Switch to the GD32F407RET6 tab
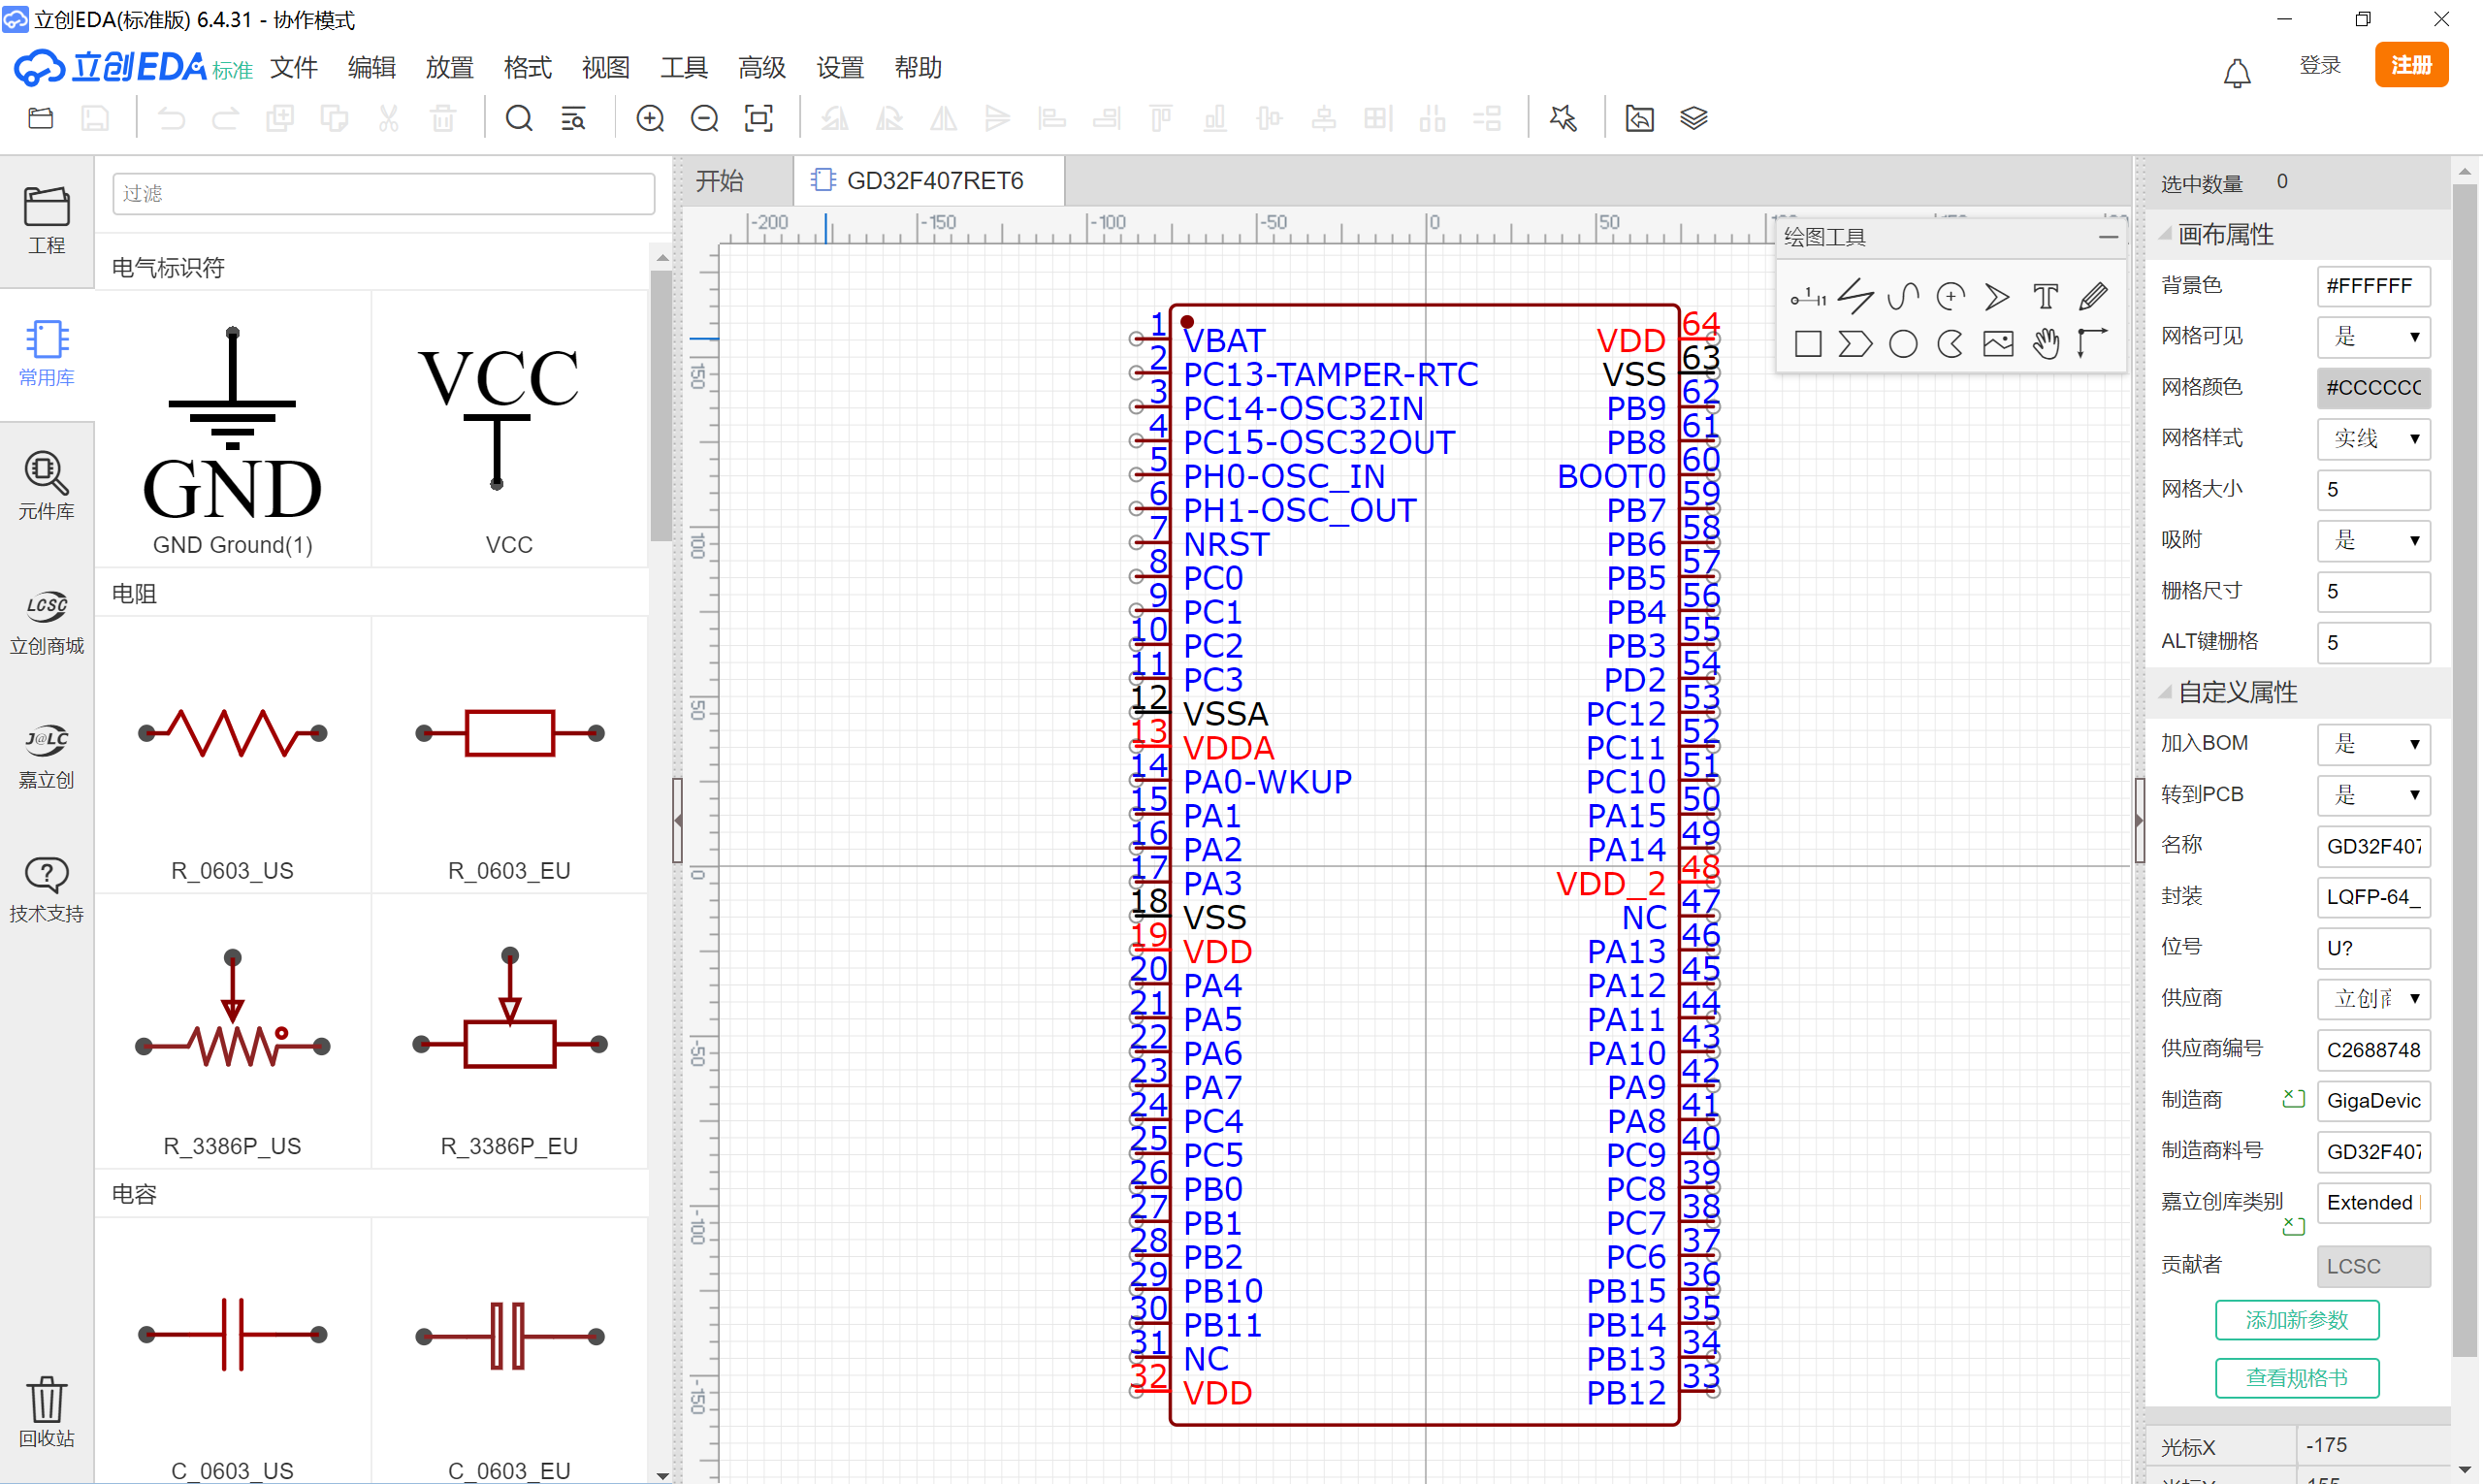Screen dimensions: 2483x1484 click(929, 181)
